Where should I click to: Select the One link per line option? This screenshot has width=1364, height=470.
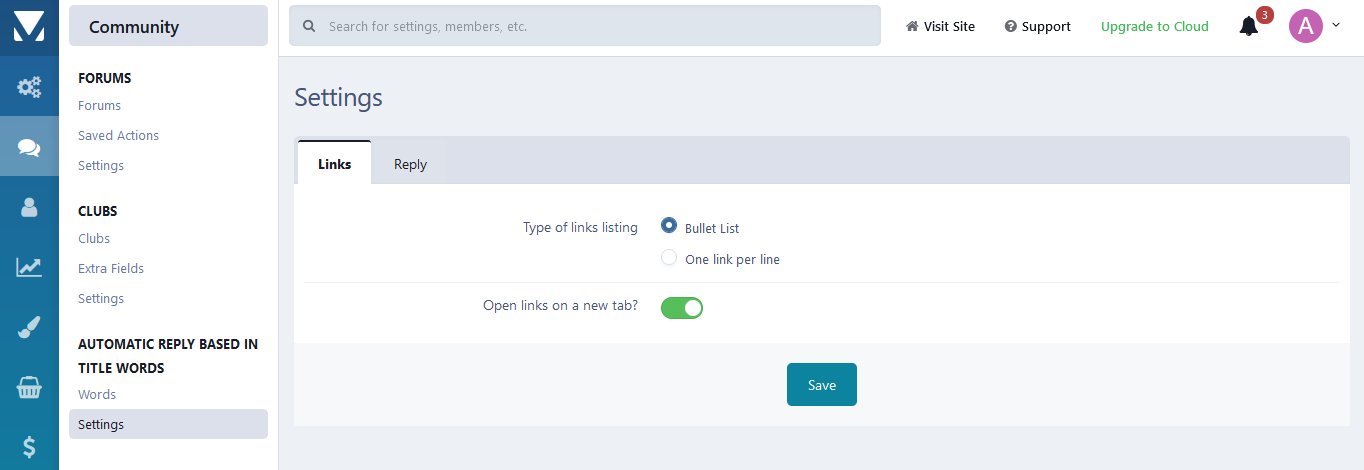pos(669,258)
